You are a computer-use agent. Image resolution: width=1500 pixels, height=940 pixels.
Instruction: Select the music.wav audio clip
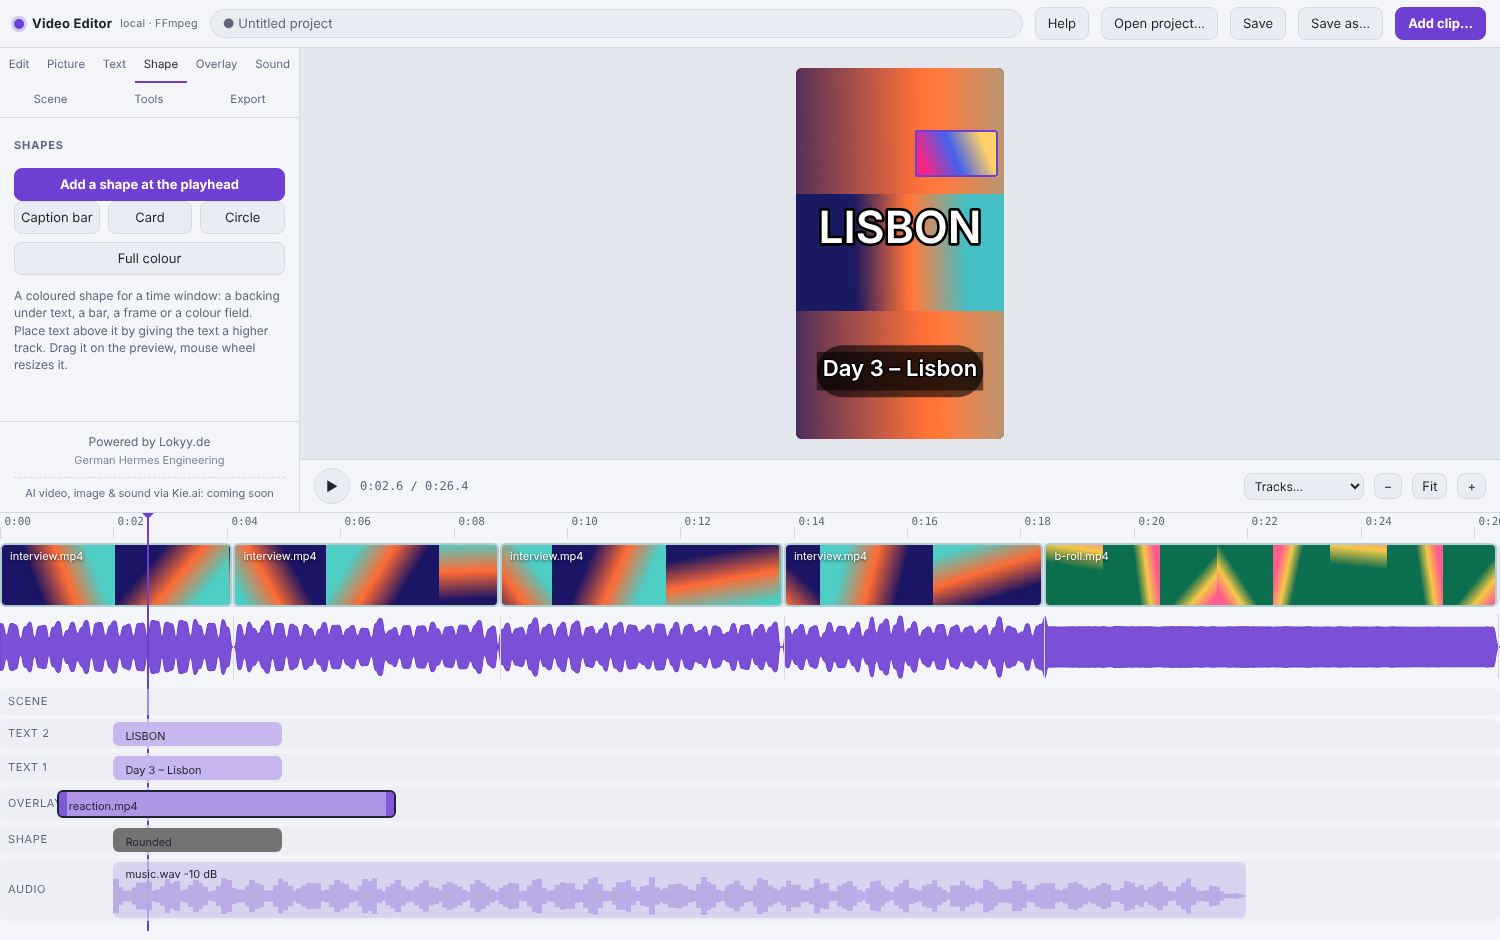click(x=679, y=890)
